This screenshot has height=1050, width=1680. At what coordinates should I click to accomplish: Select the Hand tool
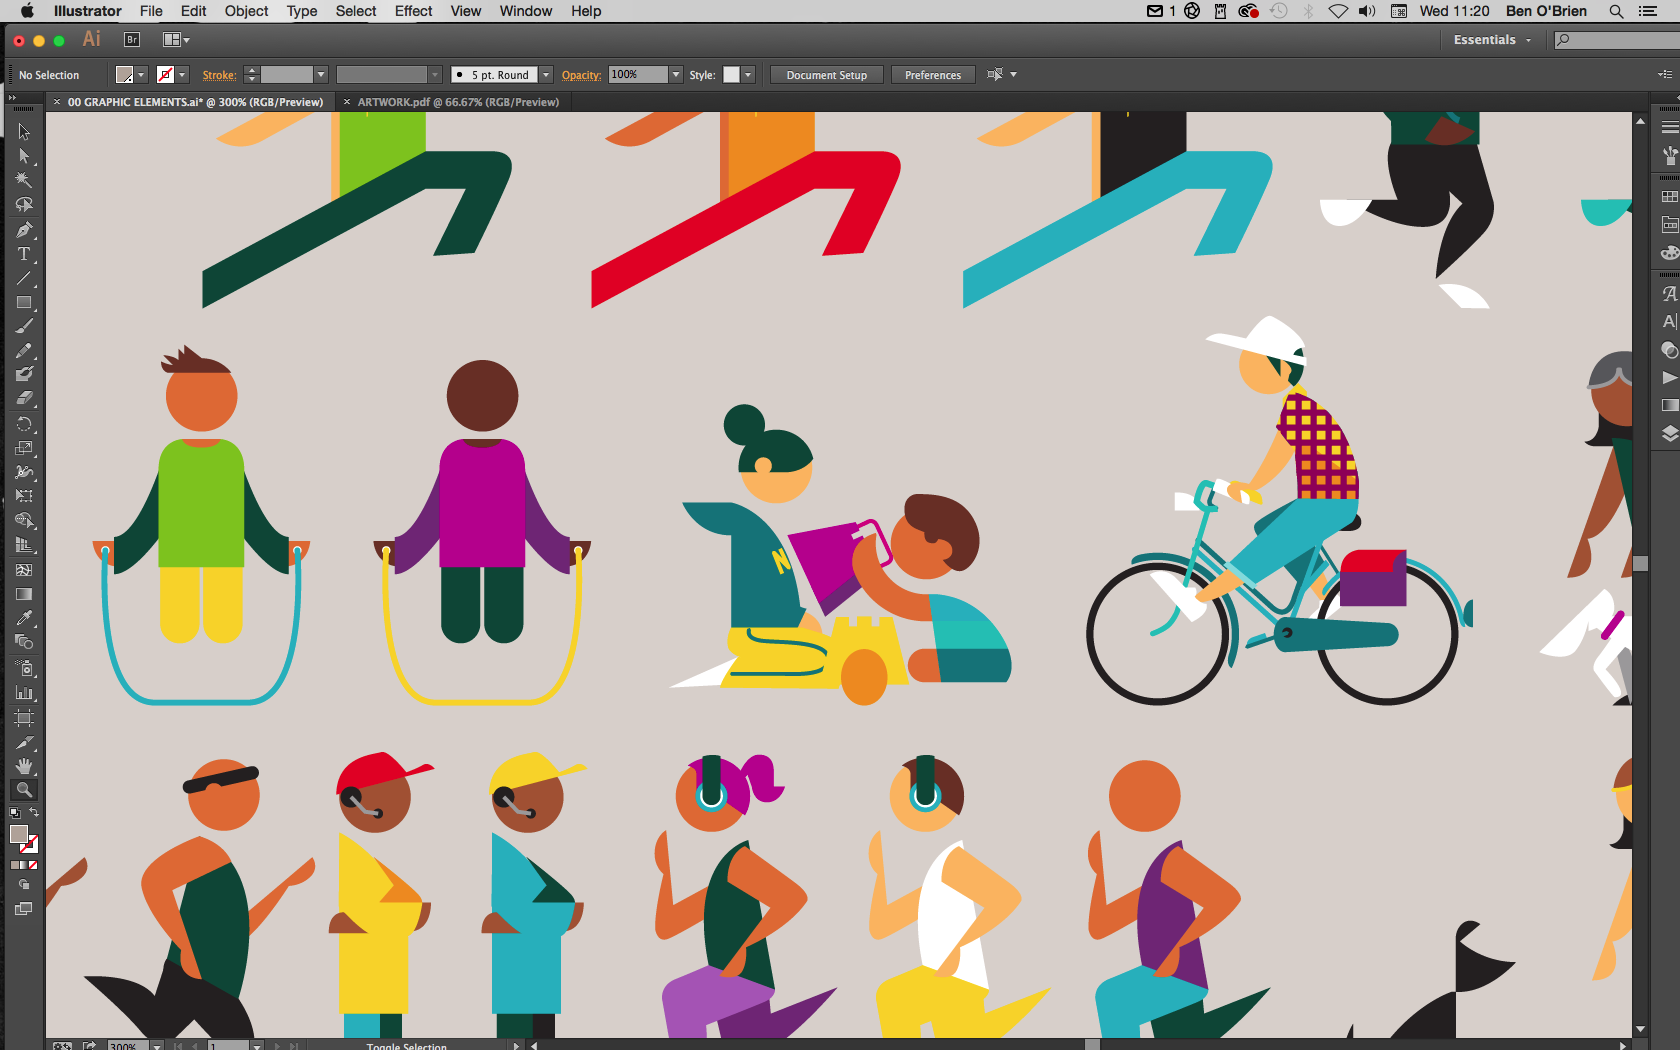point(24,766)
